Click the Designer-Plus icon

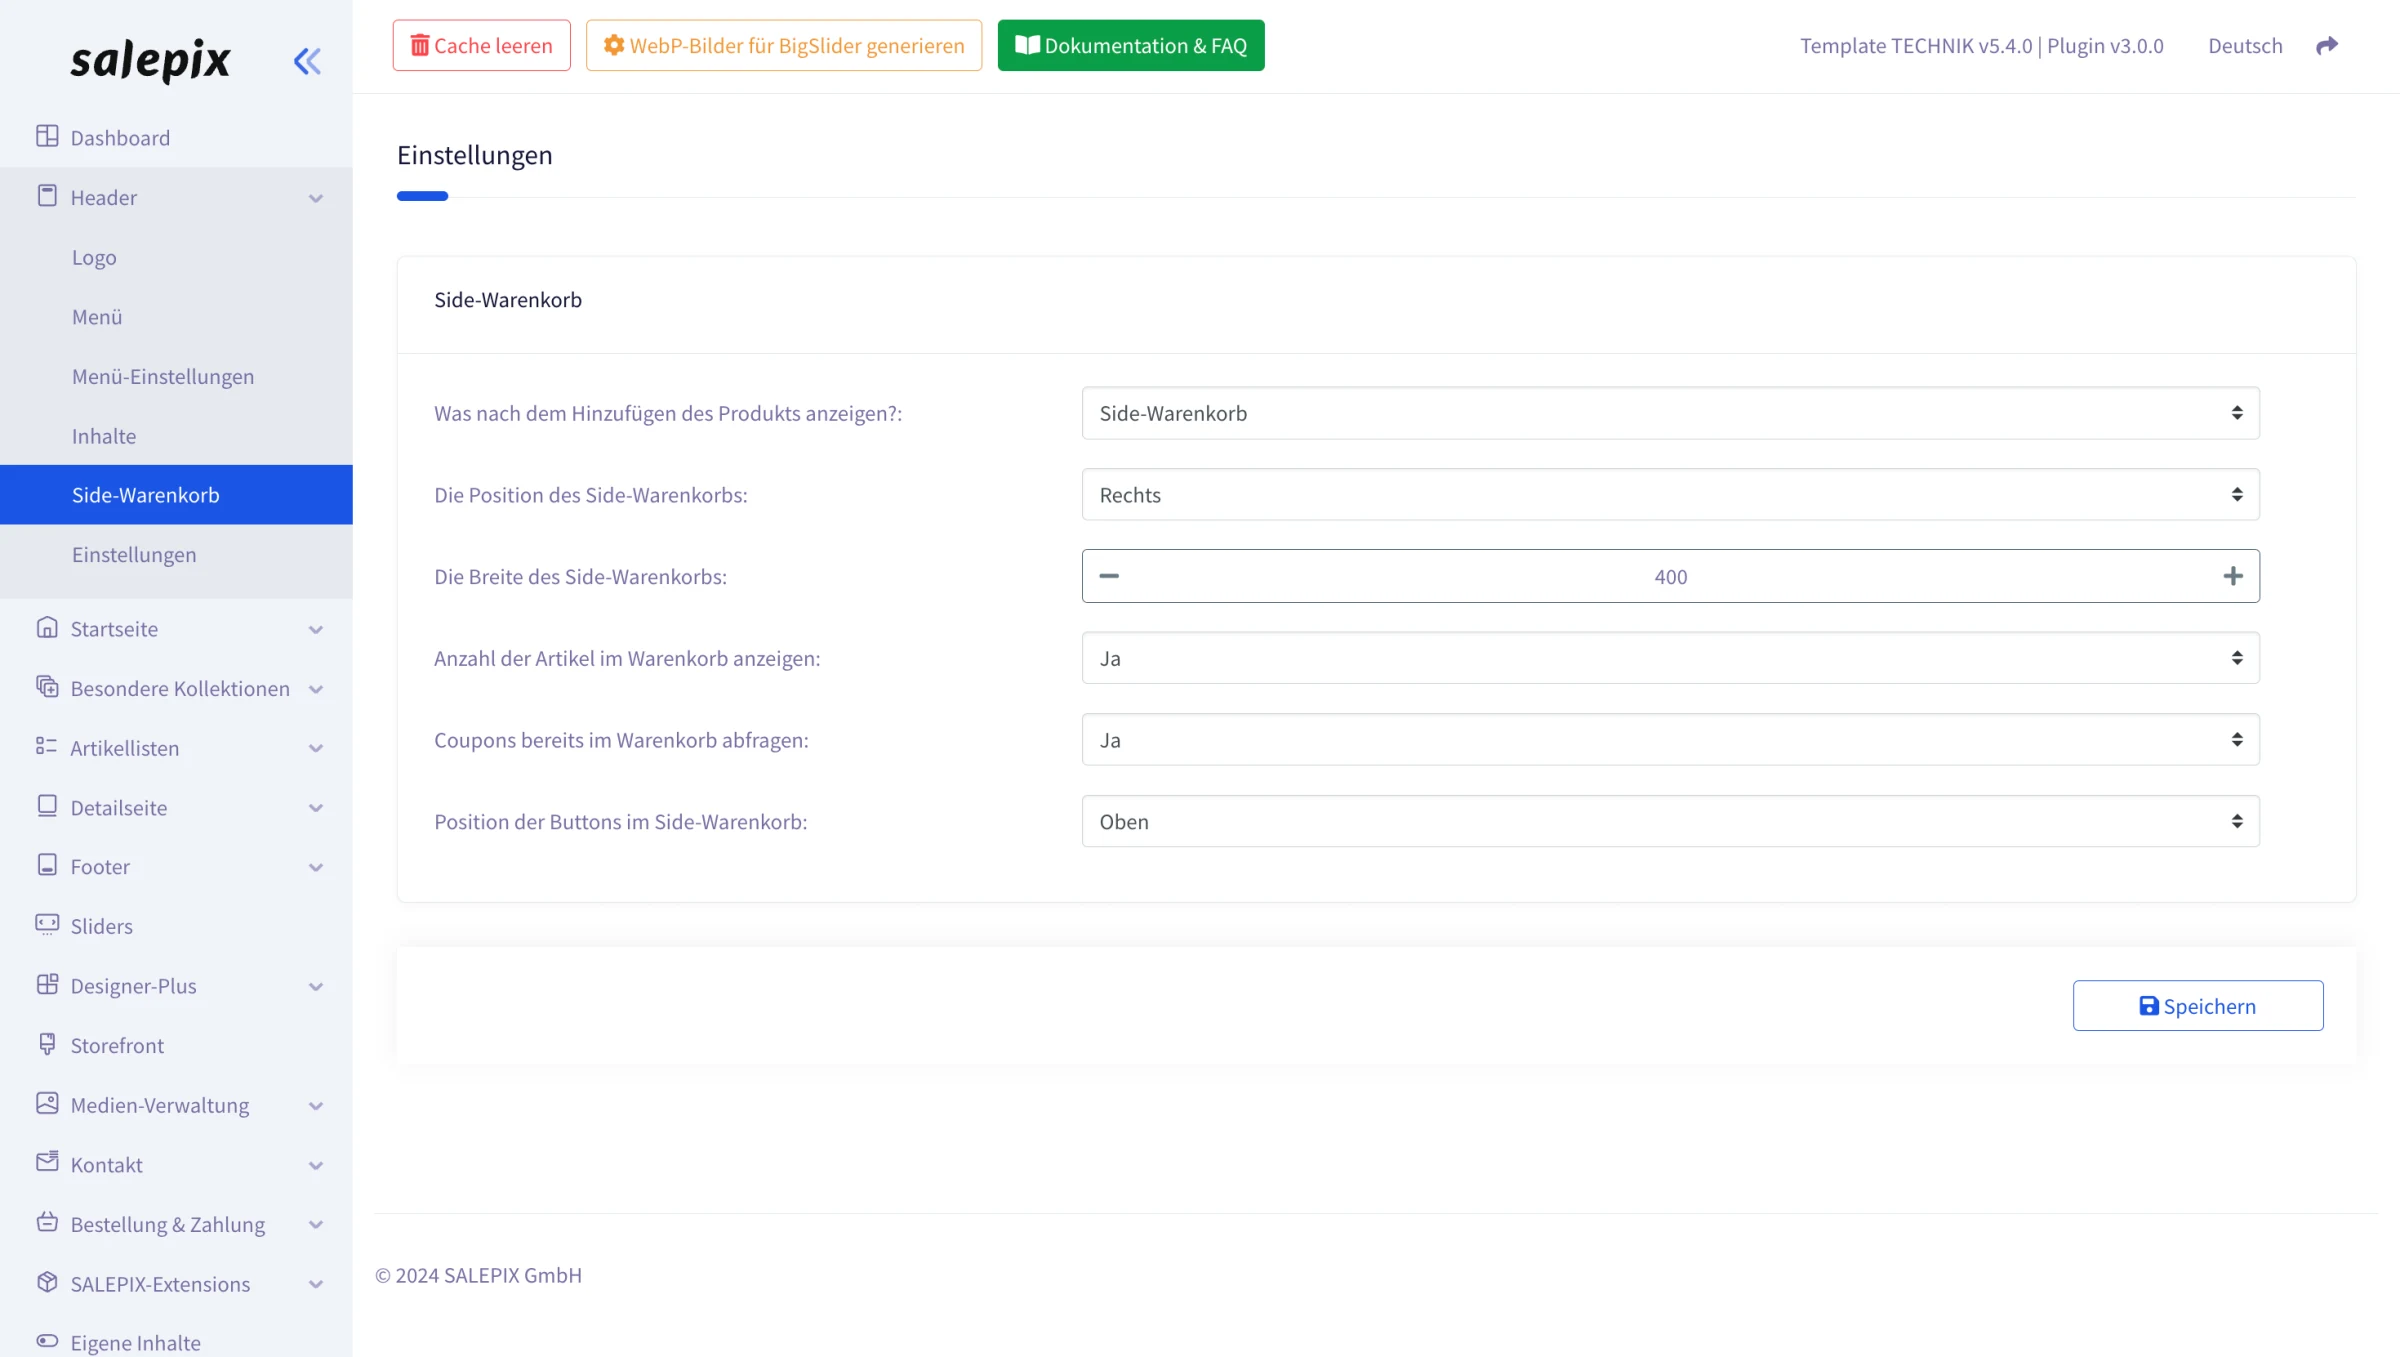click(x=47, y=984)
